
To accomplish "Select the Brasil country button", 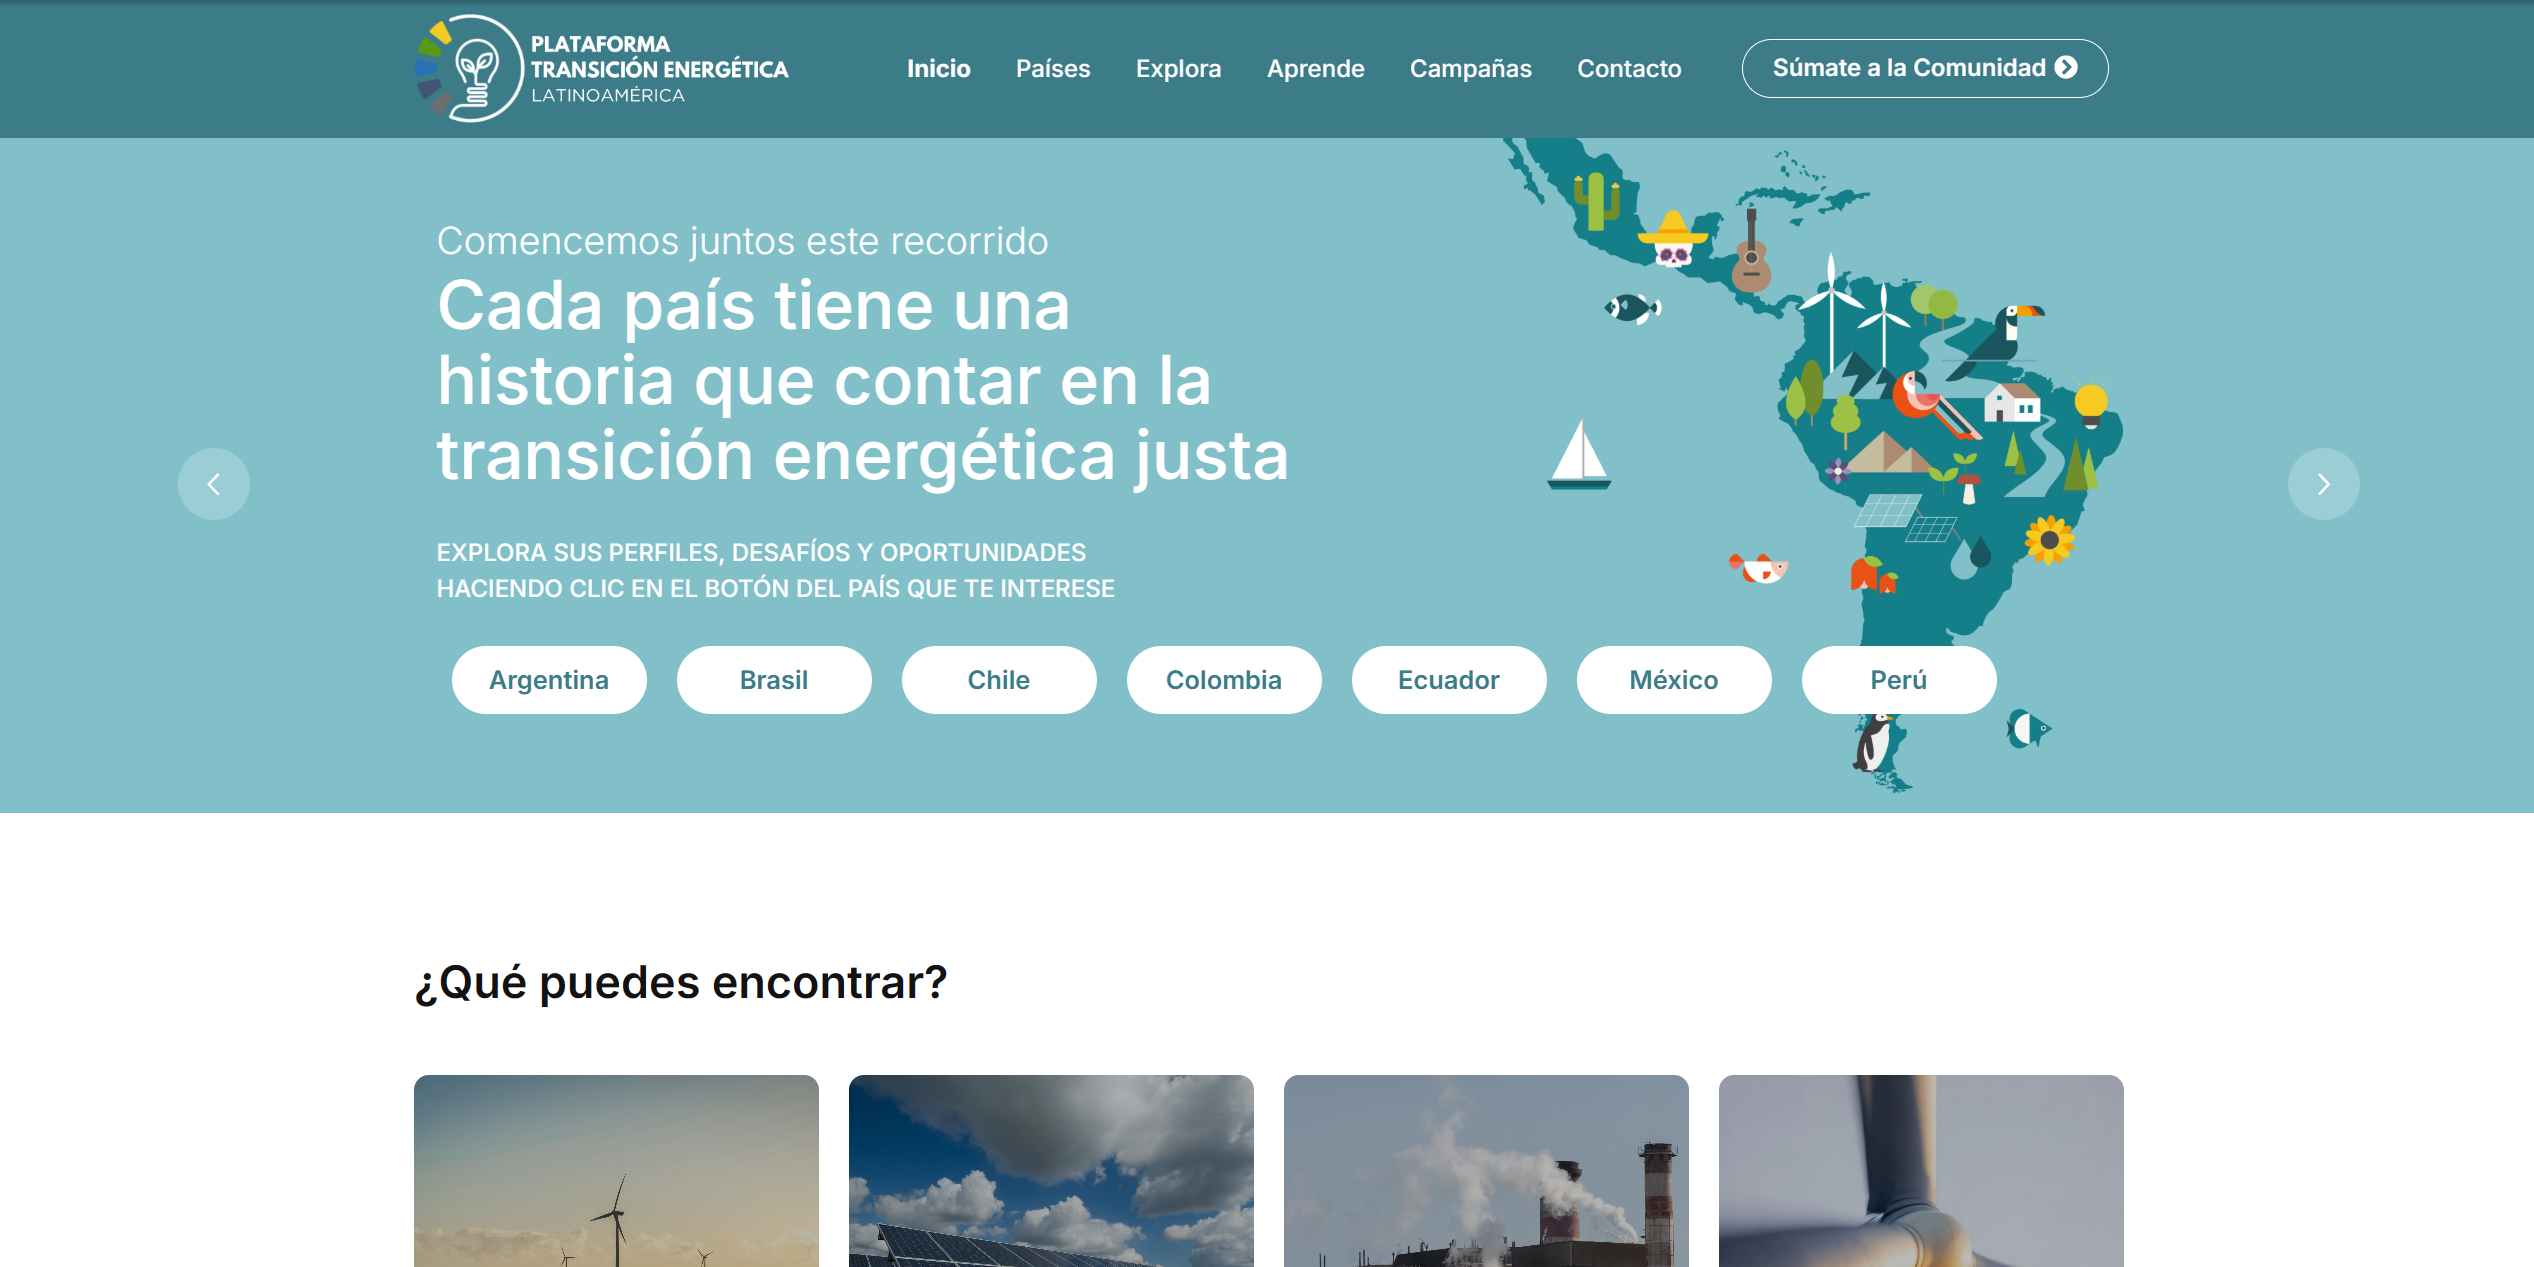I will tap(774, 680).
